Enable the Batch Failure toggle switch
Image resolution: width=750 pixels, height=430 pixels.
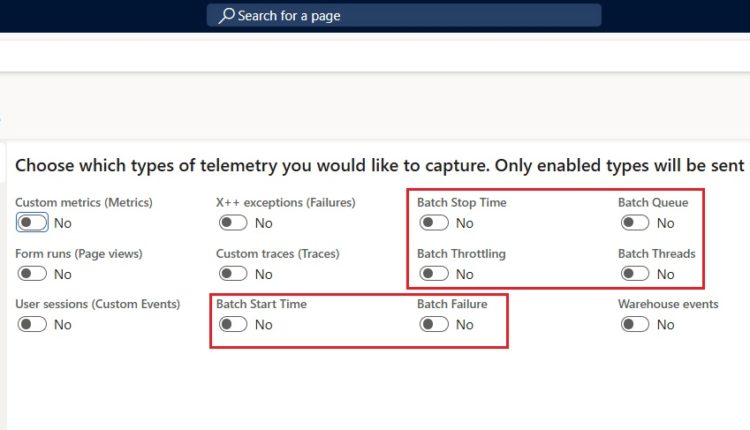coord(434,324)
